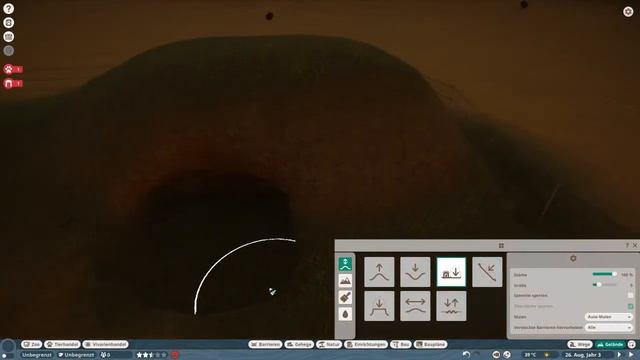Image resolution: width=640 pixels, height=360 pixels.
Task: Click the active Gelände (terrain) button
Action: click(x=610, y=344)
